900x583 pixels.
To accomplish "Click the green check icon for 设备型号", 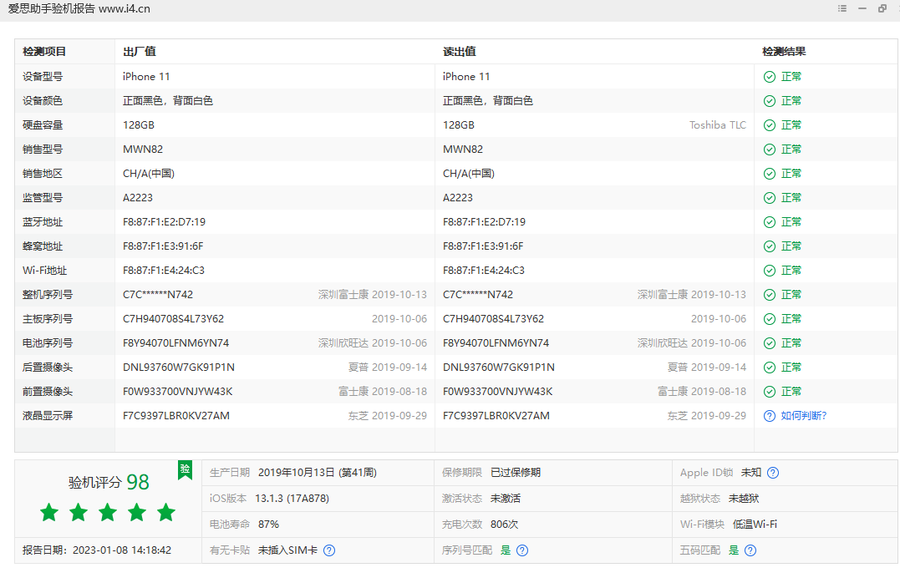I will tap(769, 77).
